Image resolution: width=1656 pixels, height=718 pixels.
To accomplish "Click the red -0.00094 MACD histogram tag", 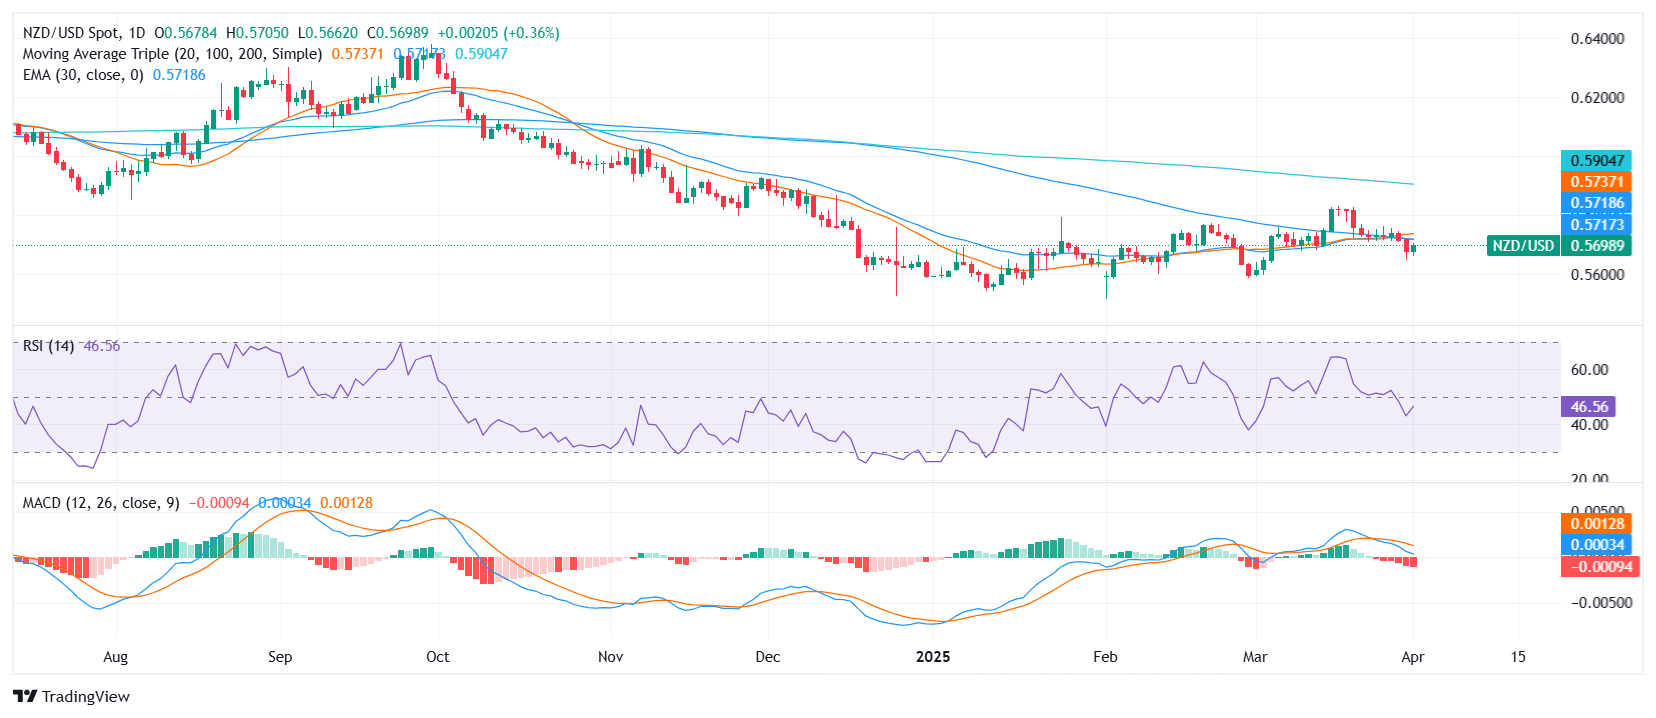I will 1598,567.
